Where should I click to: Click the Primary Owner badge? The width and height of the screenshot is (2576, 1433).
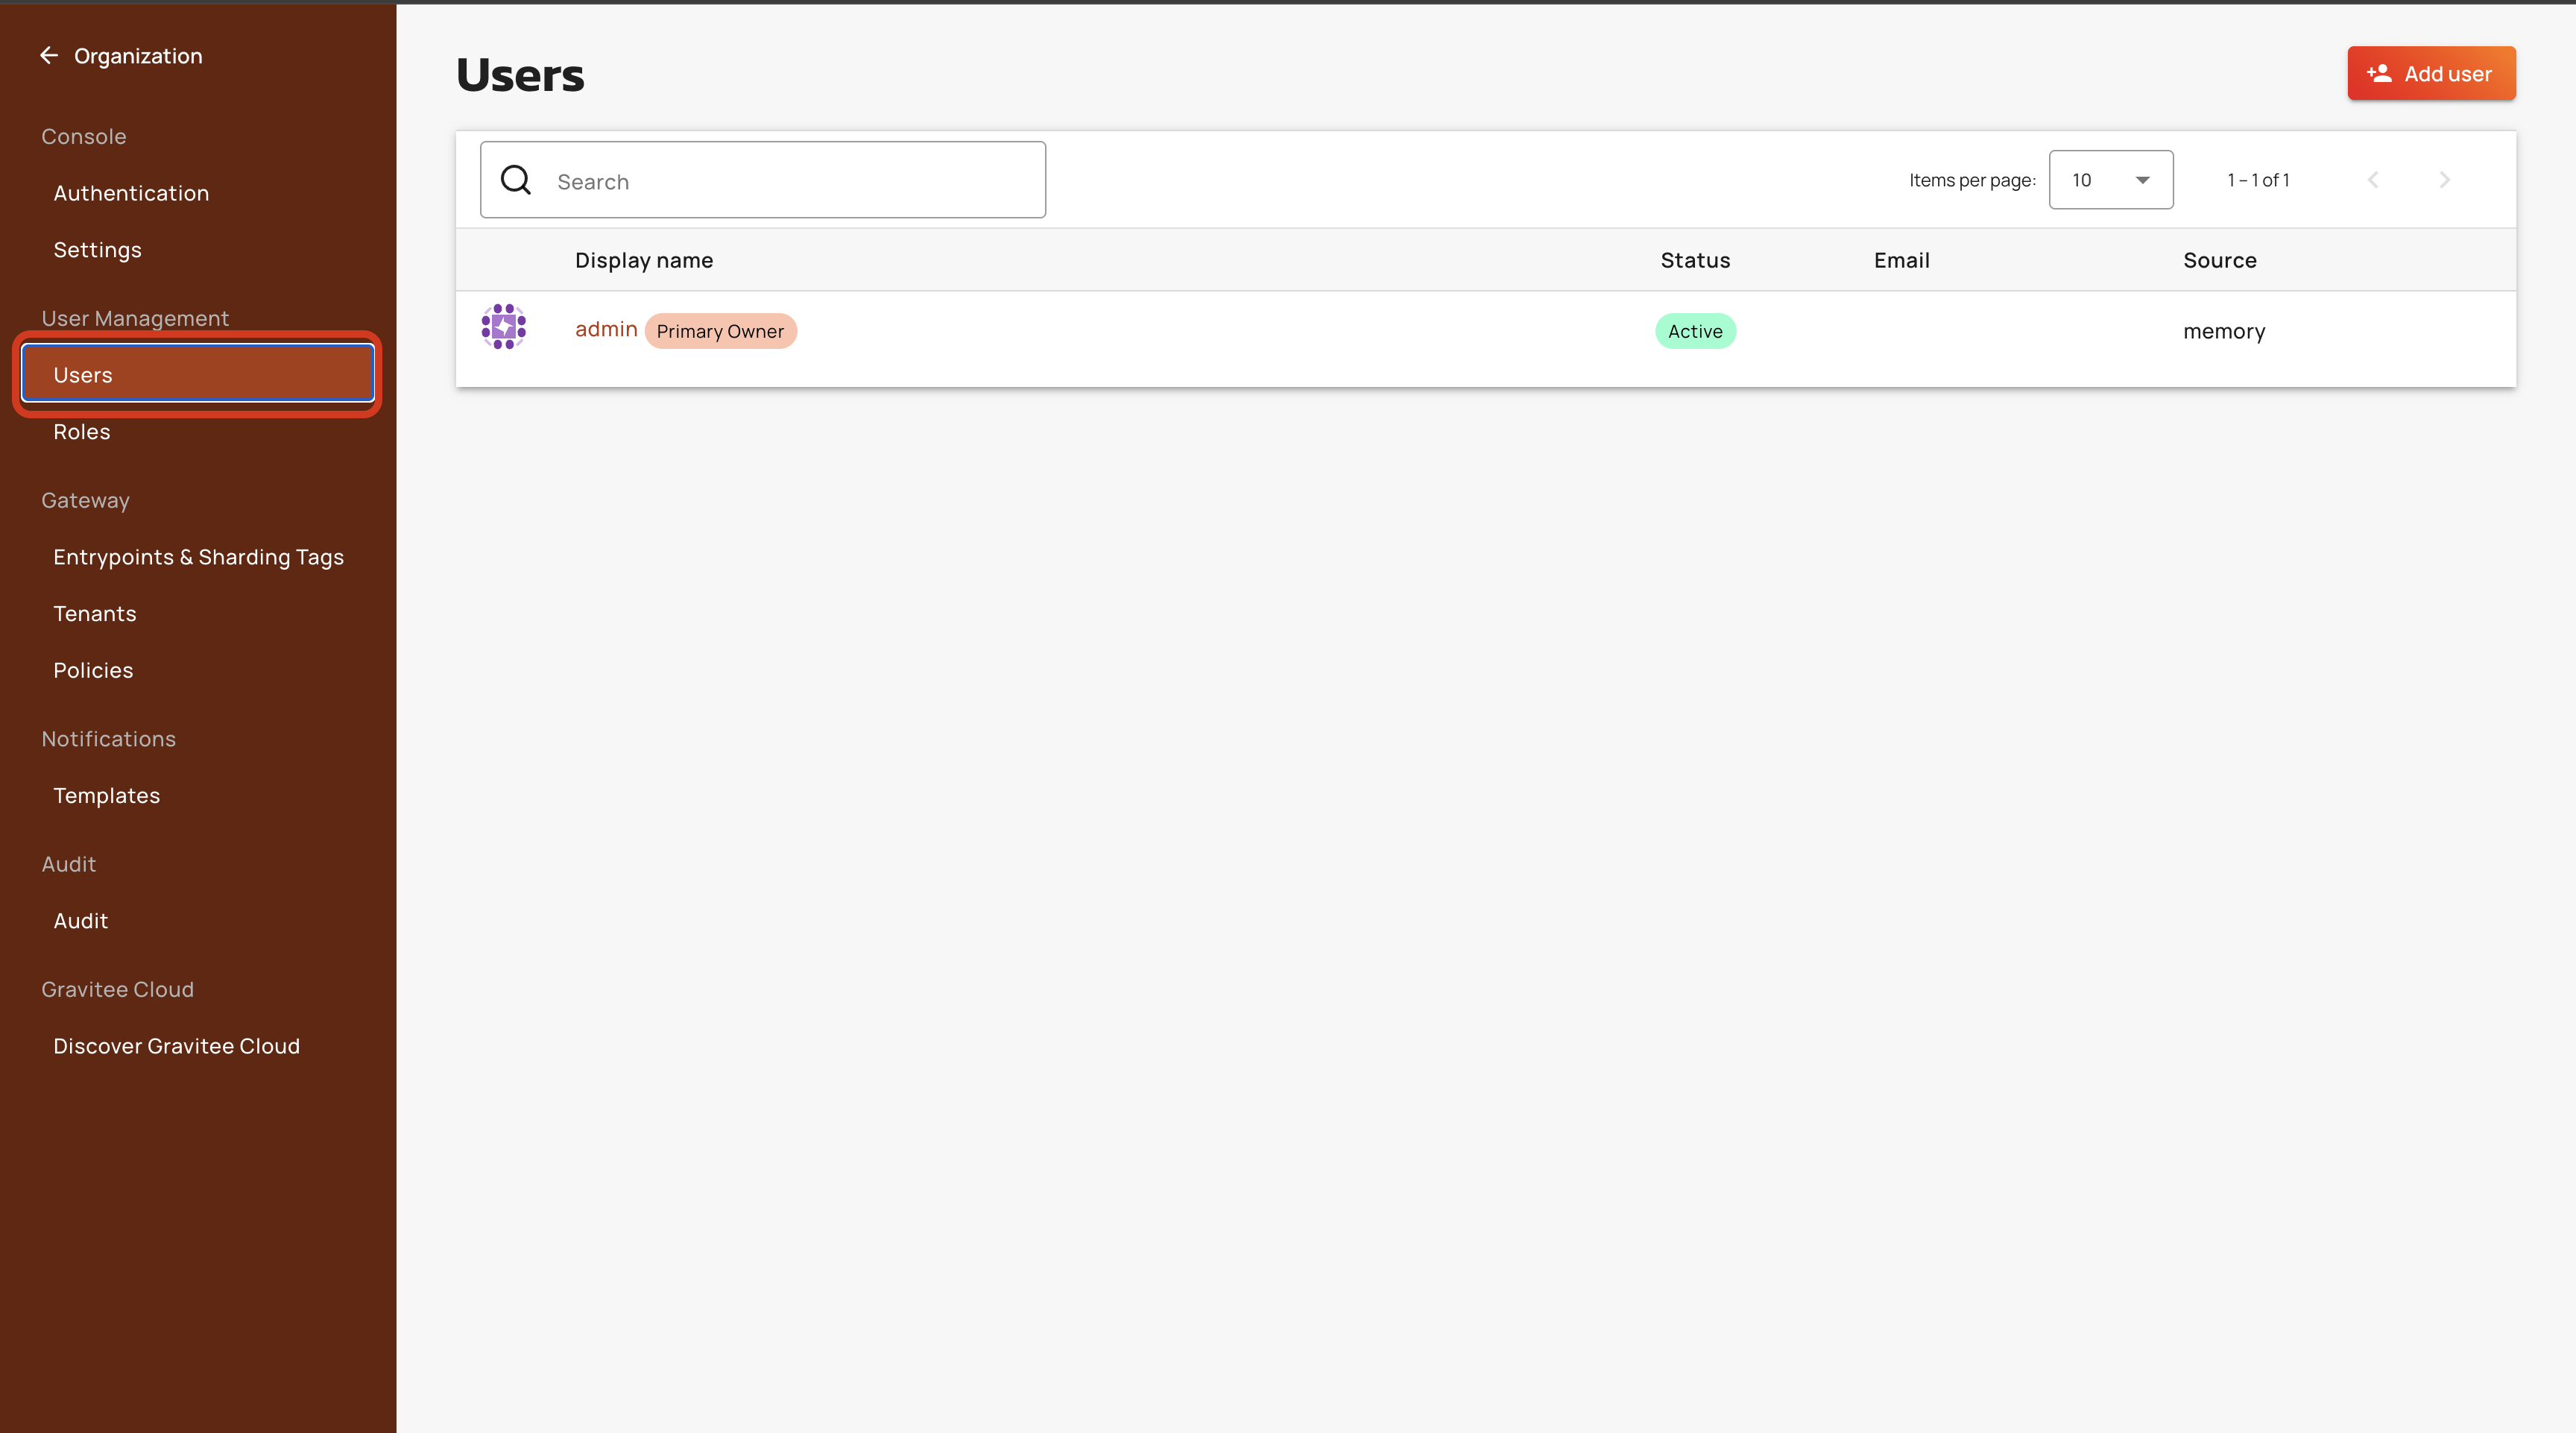[x=720, y=331]
